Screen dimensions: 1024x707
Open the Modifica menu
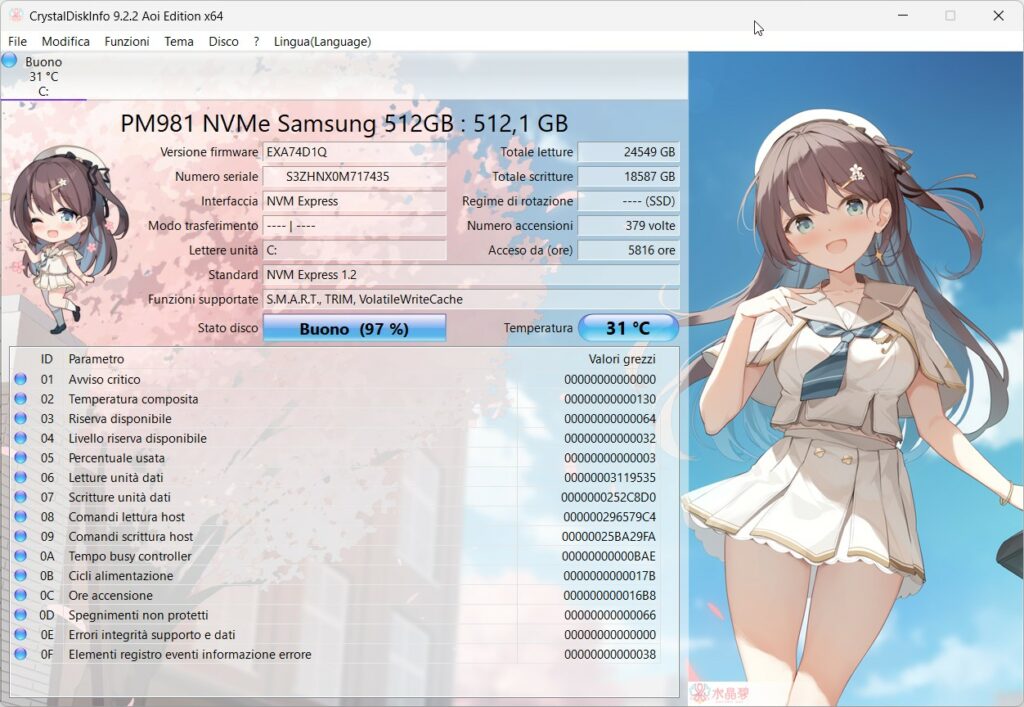coord(66,41)
